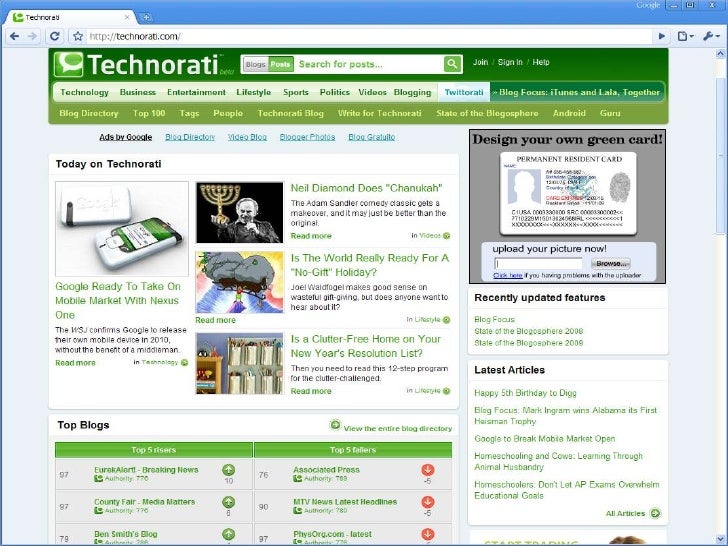Reload the page with the refresh icon

coord(54,36)
